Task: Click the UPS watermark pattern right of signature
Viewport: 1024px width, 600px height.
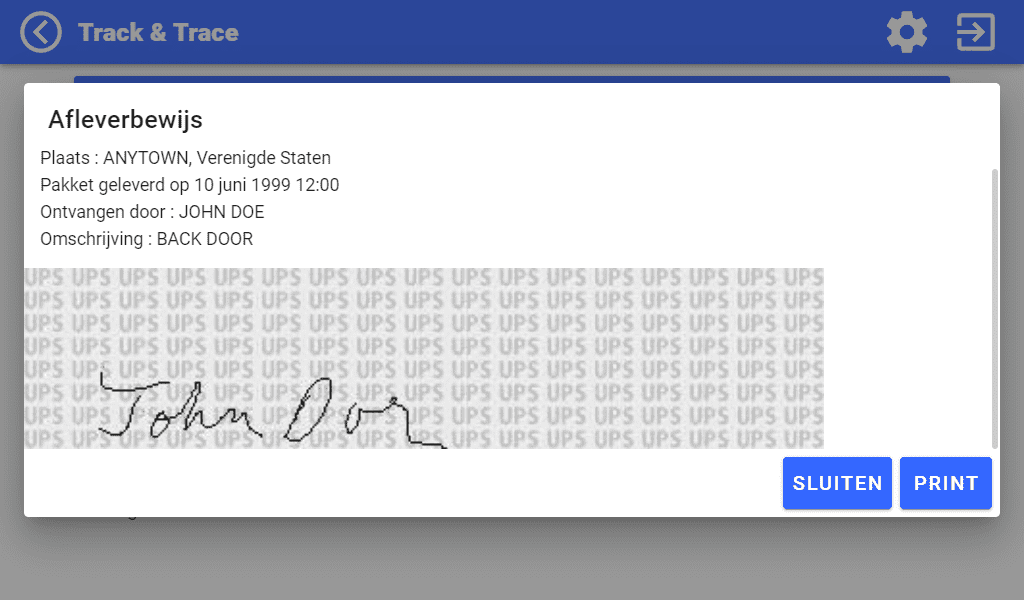Action: [633, 358]
